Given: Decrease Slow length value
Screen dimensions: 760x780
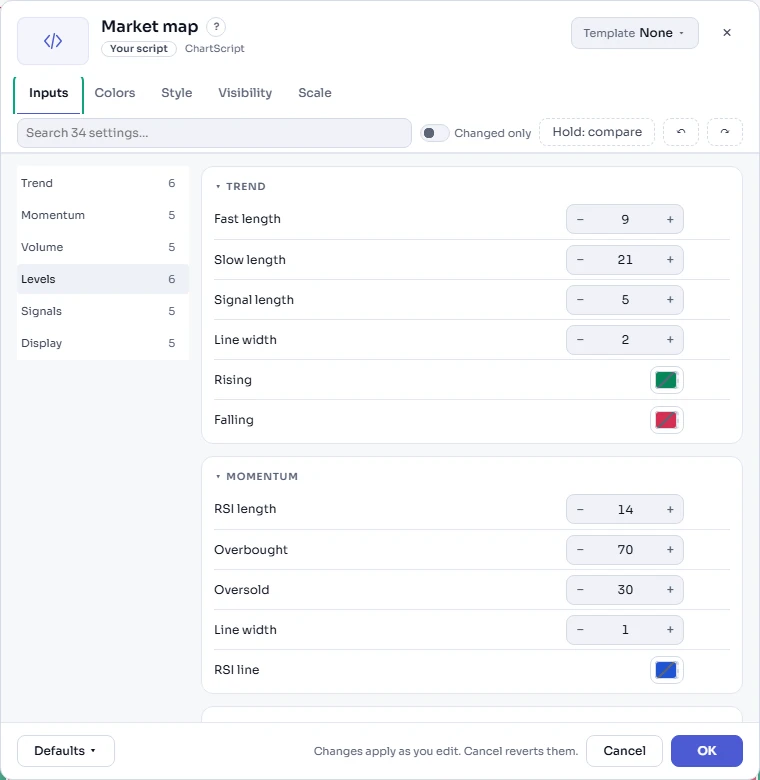Looking at the screenshot, I should coord(580,260).
